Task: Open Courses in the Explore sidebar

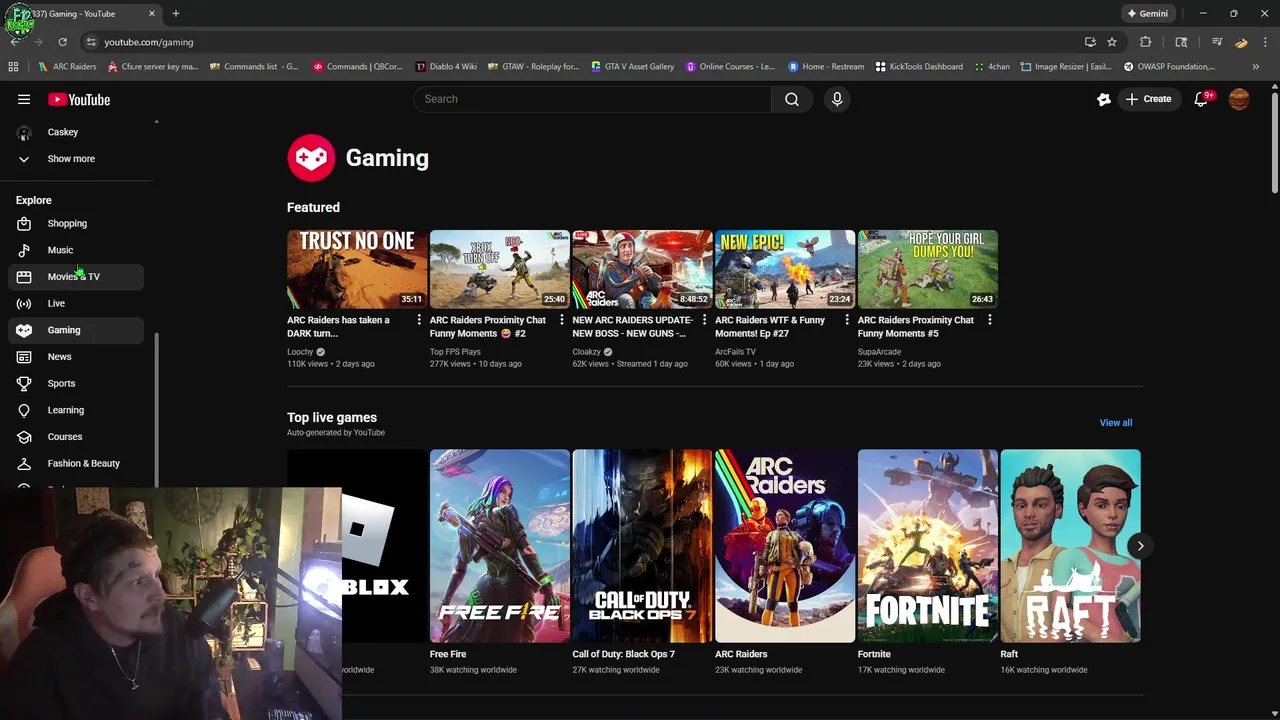Action: click(x=77, y=436)
